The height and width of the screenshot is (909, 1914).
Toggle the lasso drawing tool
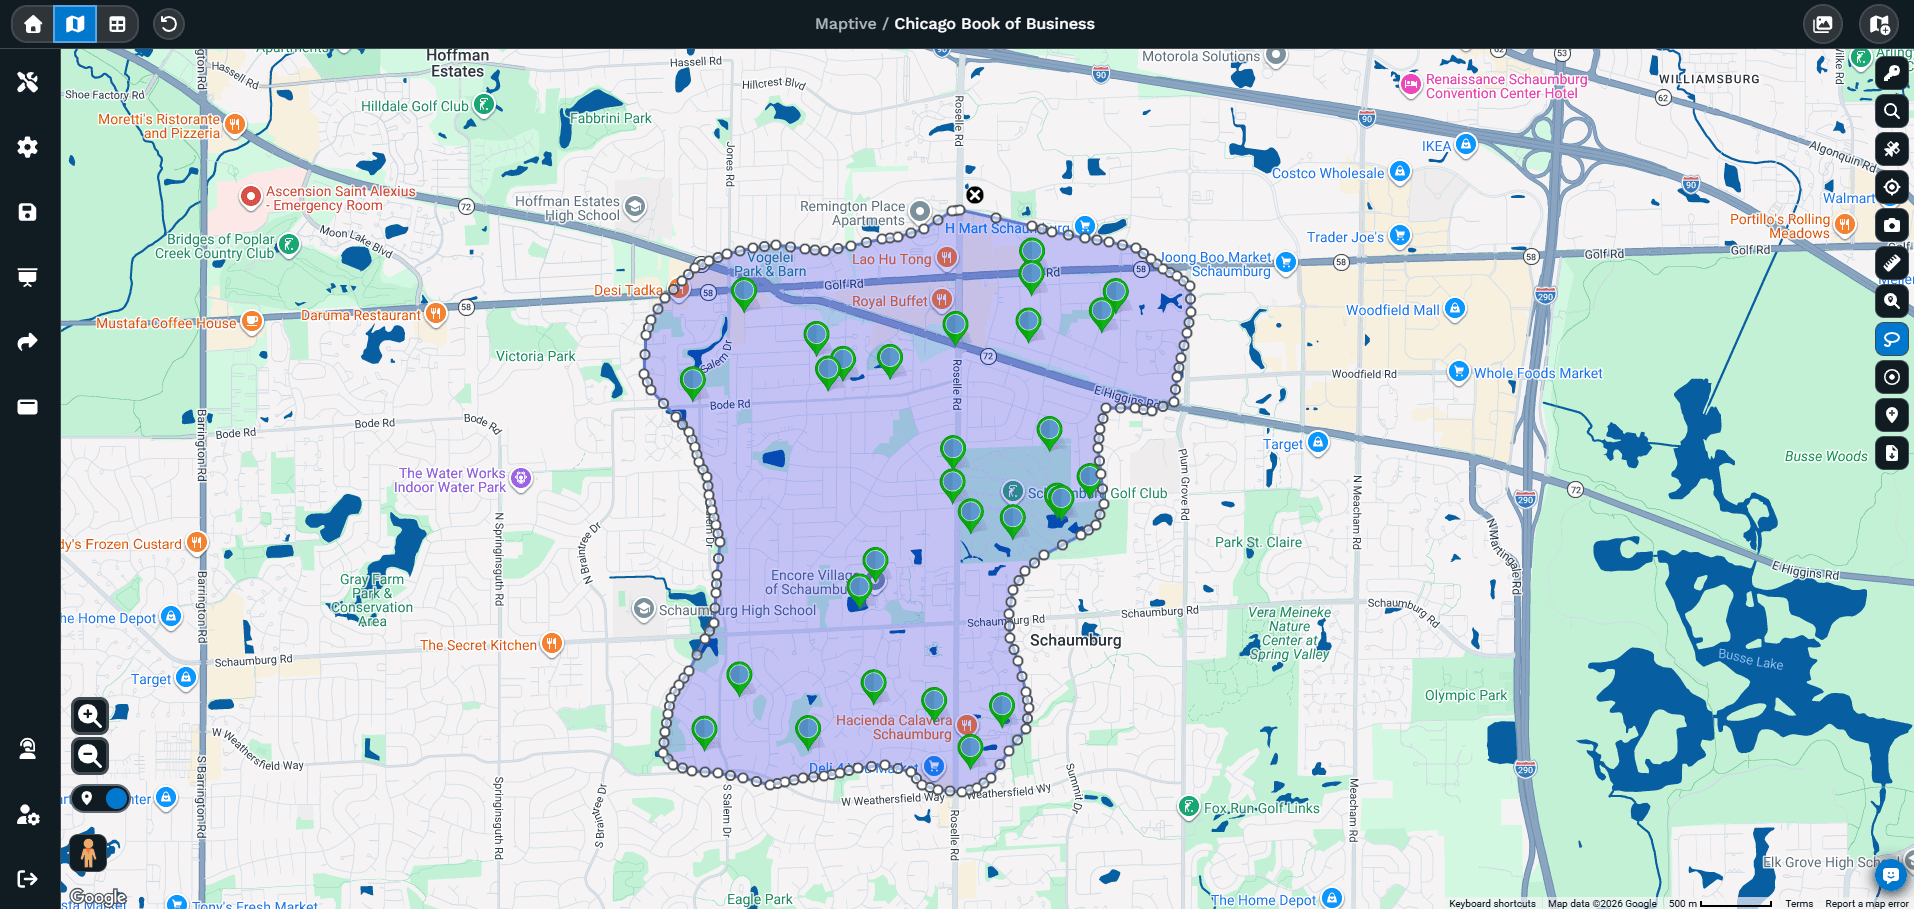[x=1892, y=339]
